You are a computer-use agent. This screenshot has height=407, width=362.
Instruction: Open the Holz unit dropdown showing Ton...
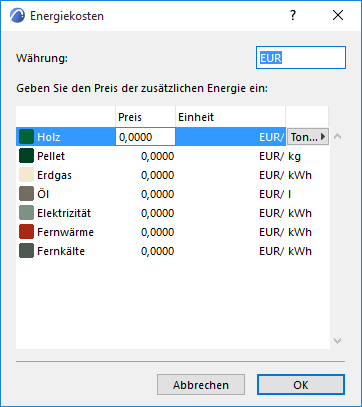tap(308, 137)
